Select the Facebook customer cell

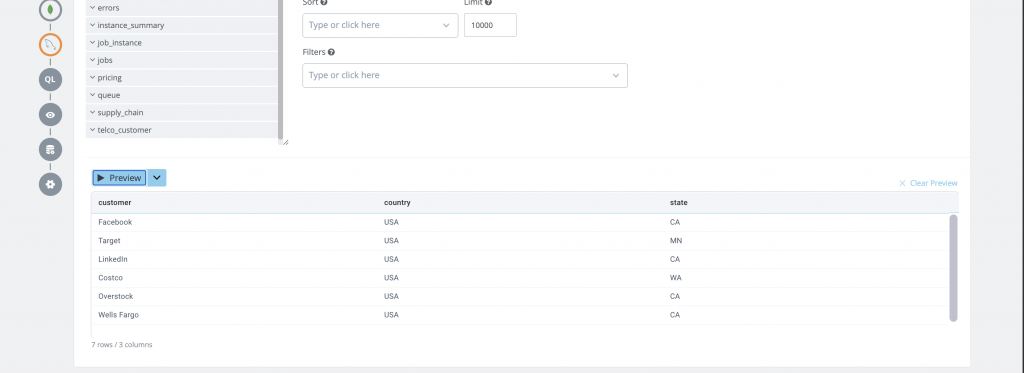pos(115,222)
